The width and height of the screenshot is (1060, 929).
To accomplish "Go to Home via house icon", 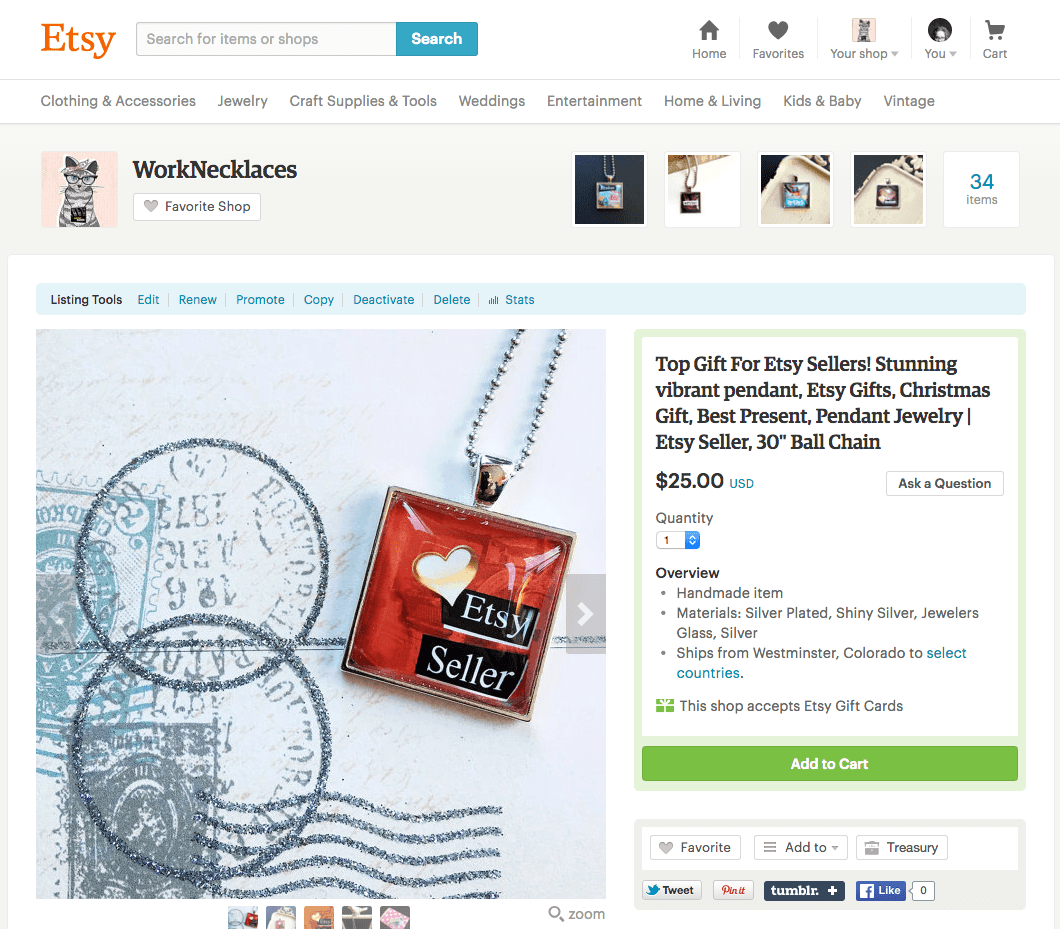I will pyautogui.click(x=708, y=31).
